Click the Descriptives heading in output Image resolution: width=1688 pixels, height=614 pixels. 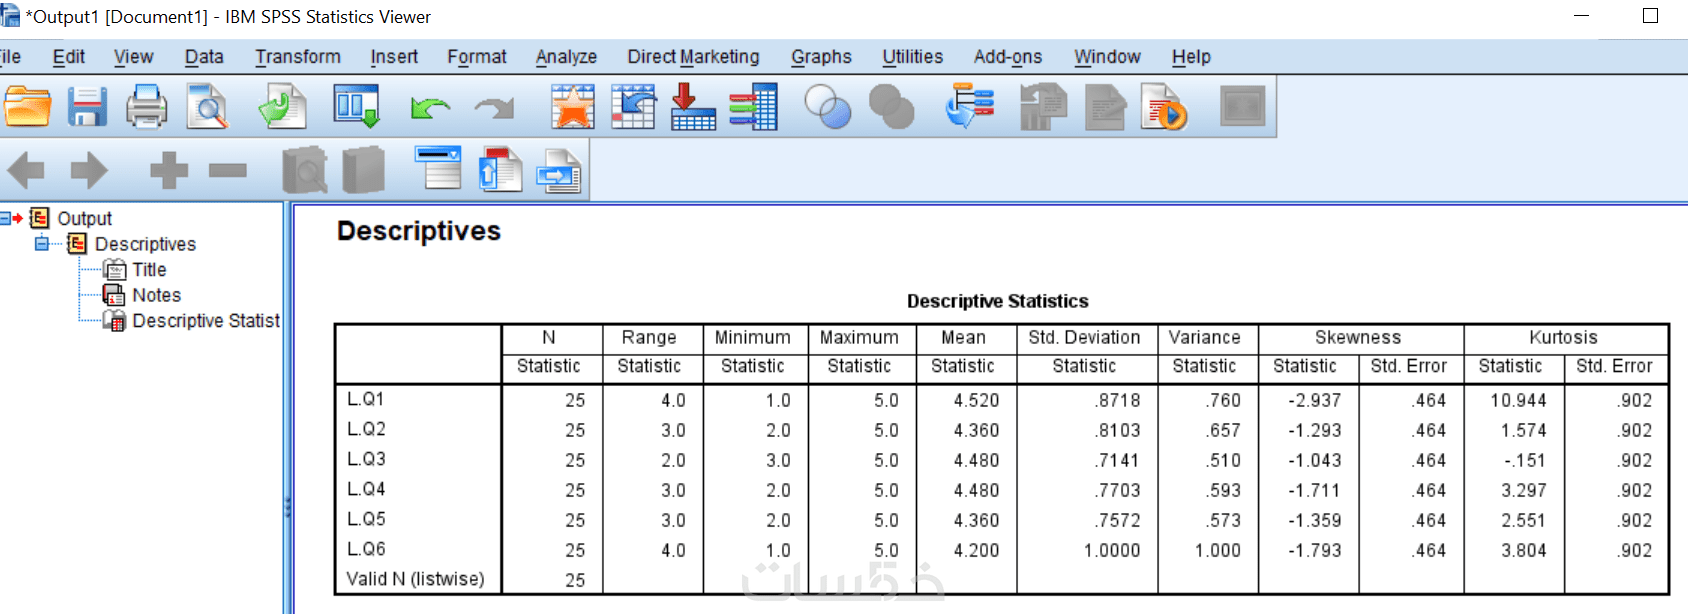point(418,231)
